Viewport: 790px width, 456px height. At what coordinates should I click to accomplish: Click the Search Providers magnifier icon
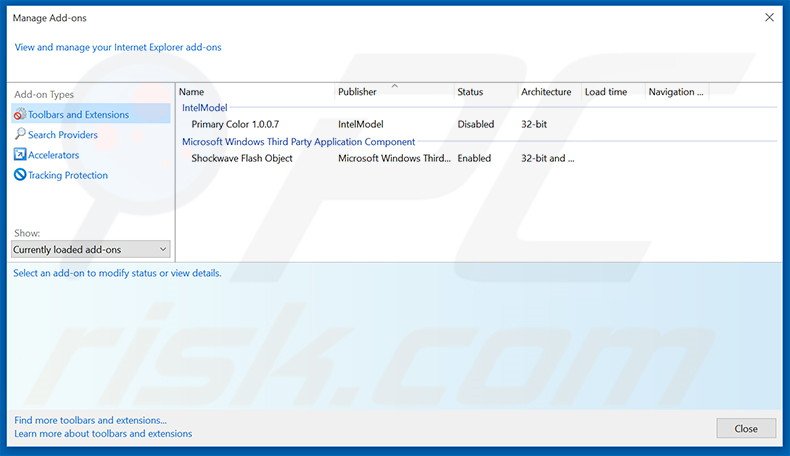pos(20,134)
